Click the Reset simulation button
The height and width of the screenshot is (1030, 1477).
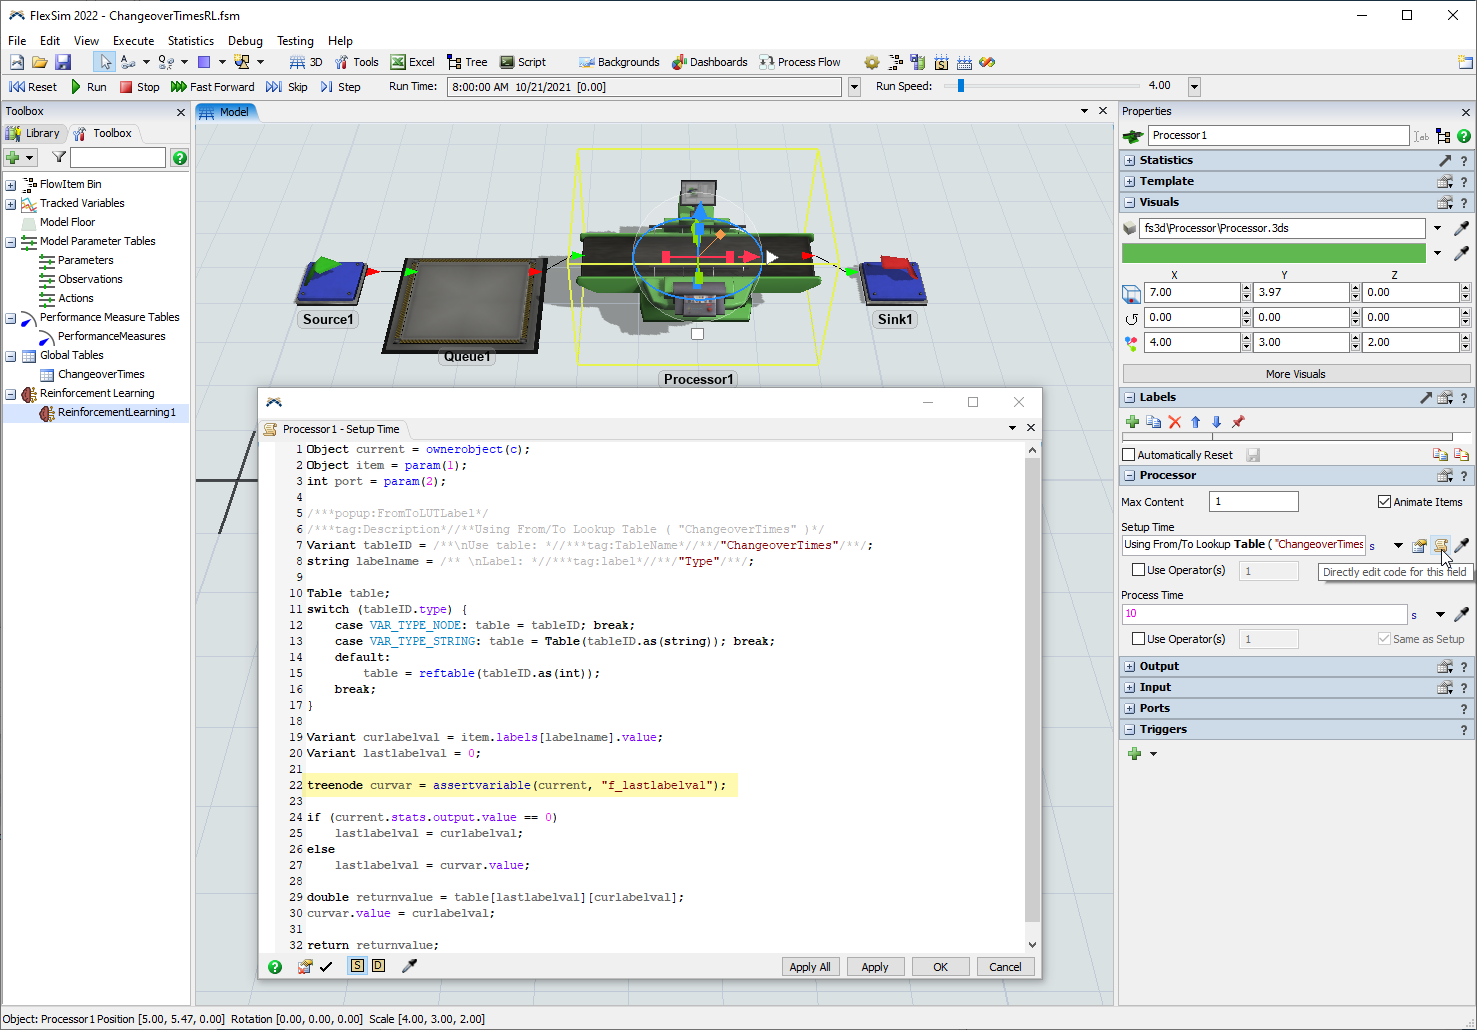[x=33, y=87]
